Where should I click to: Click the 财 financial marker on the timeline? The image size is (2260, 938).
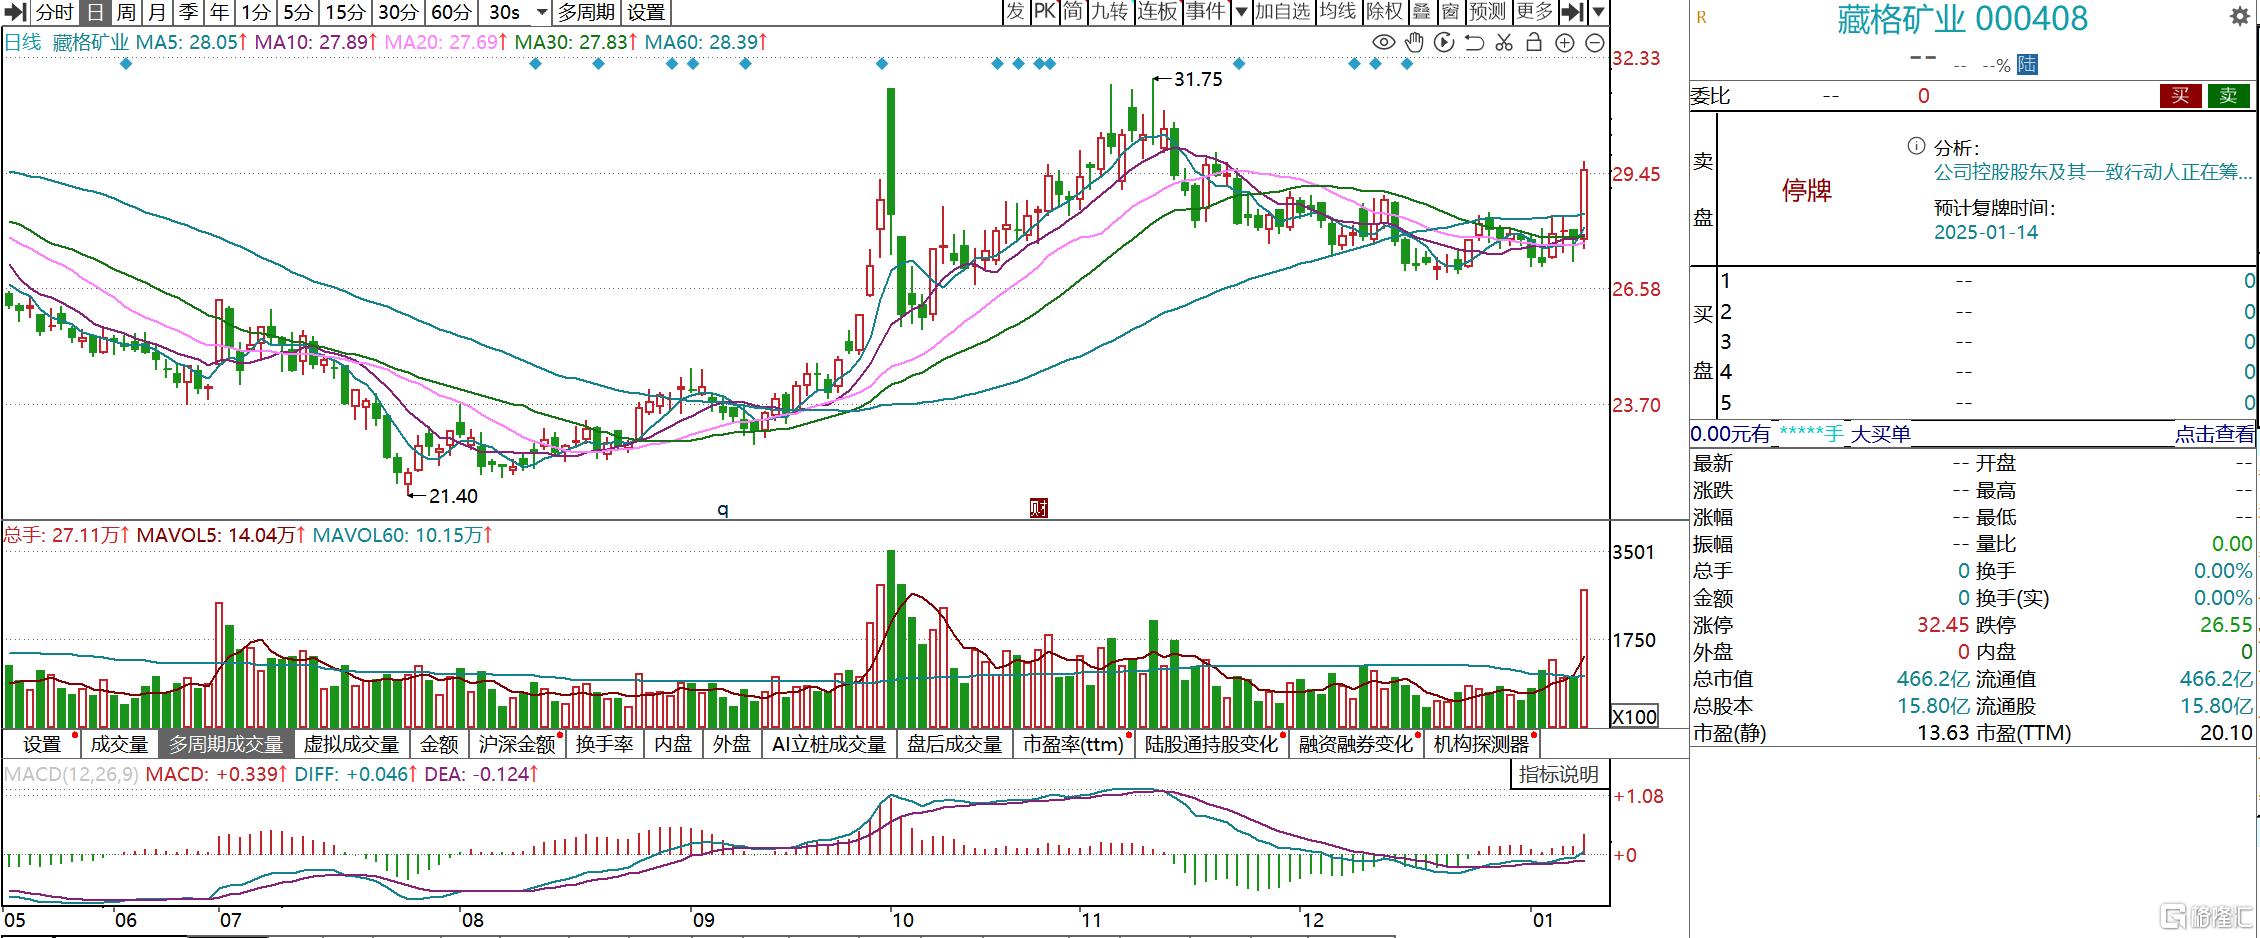(x=1038, y=508)
